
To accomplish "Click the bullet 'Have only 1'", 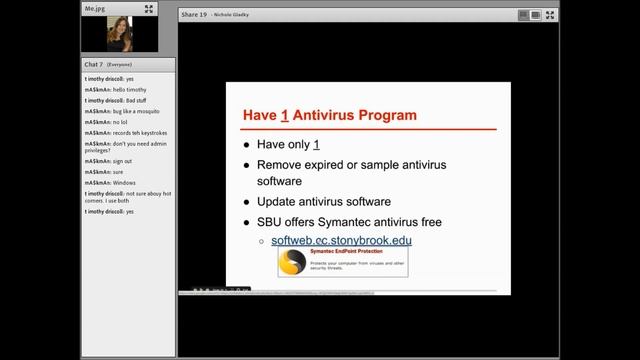I will coord(288,144).
